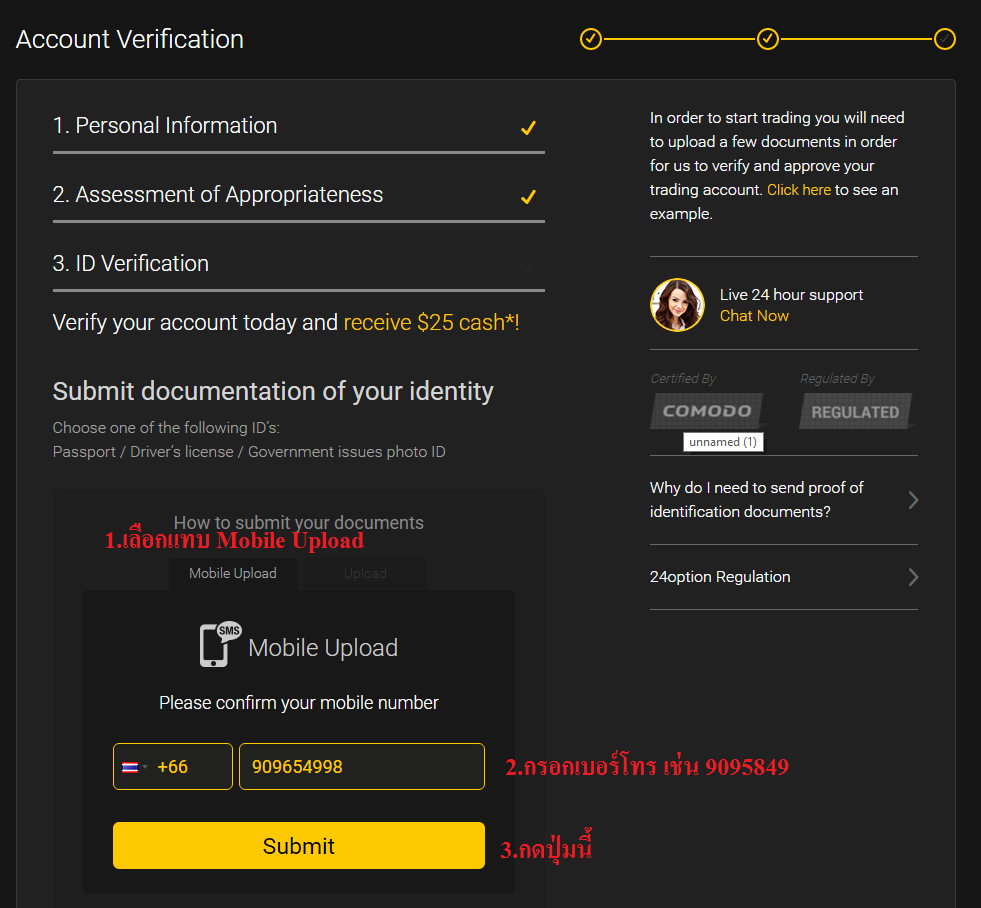Viewport: 981px width, 908px height.
Task: Click the third progress step circle
Action: pyautogui.click(x=945, y=39)
